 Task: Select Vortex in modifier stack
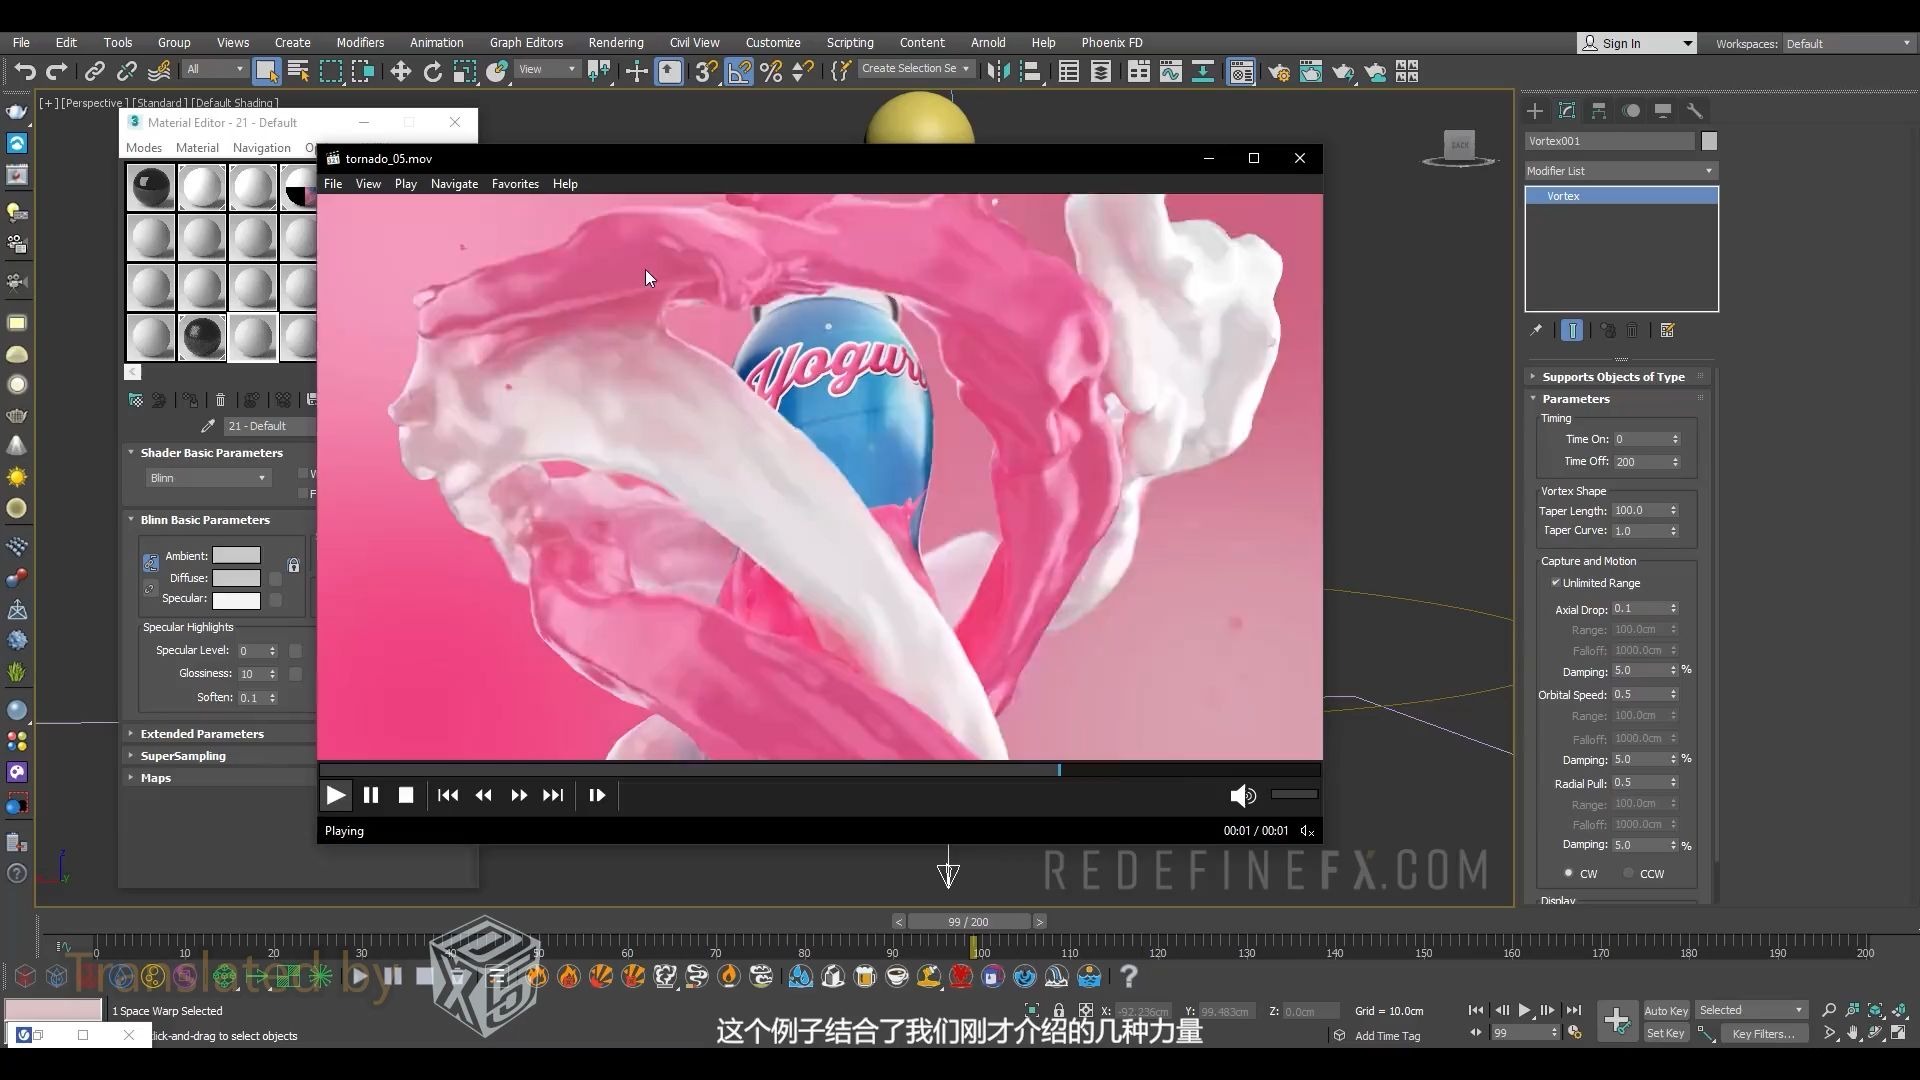pos(1621,196)
